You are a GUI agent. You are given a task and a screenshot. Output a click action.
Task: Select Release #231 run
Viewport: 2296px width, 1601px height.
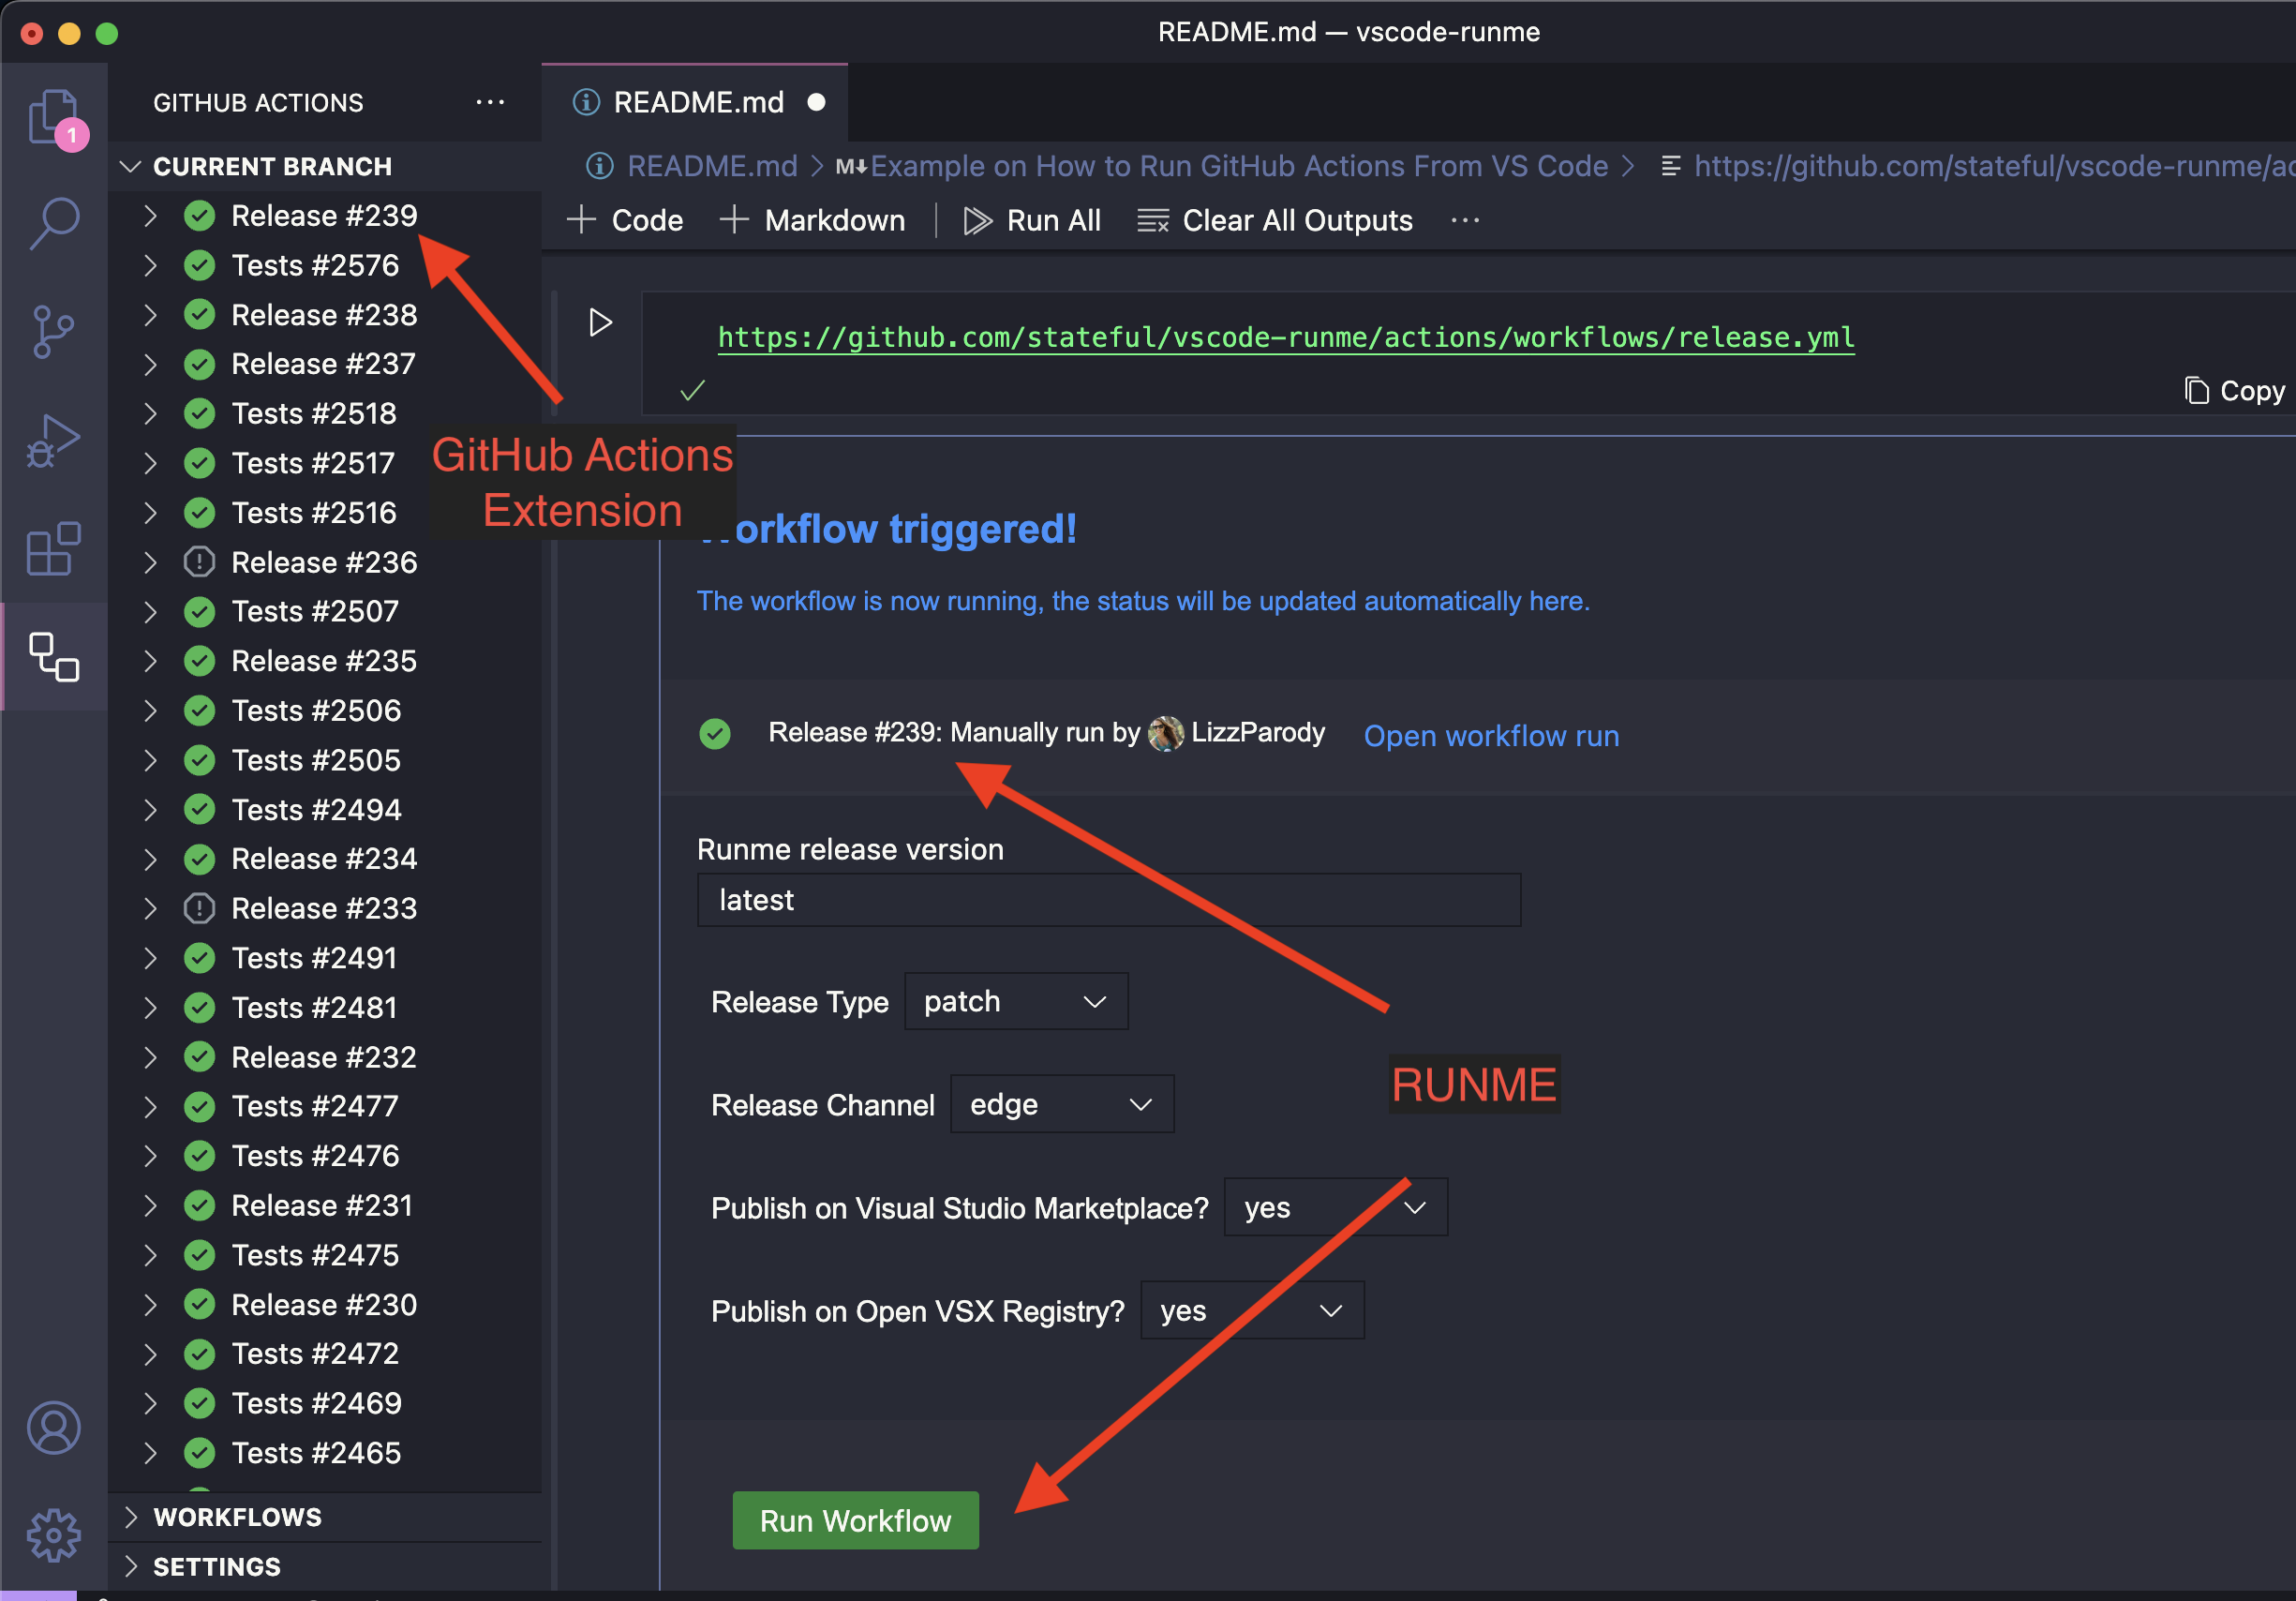[x=322, y=1205]
